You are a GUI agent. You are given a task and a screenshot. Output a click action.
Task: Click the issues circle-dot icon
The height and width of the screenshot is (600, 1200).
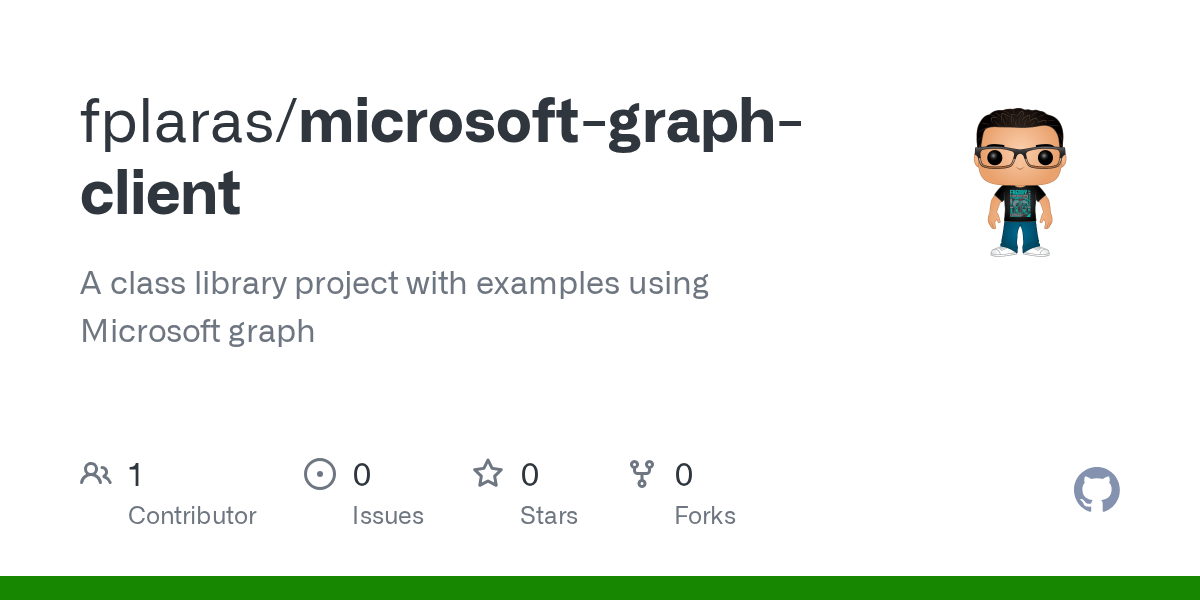[x=320, y=474]
